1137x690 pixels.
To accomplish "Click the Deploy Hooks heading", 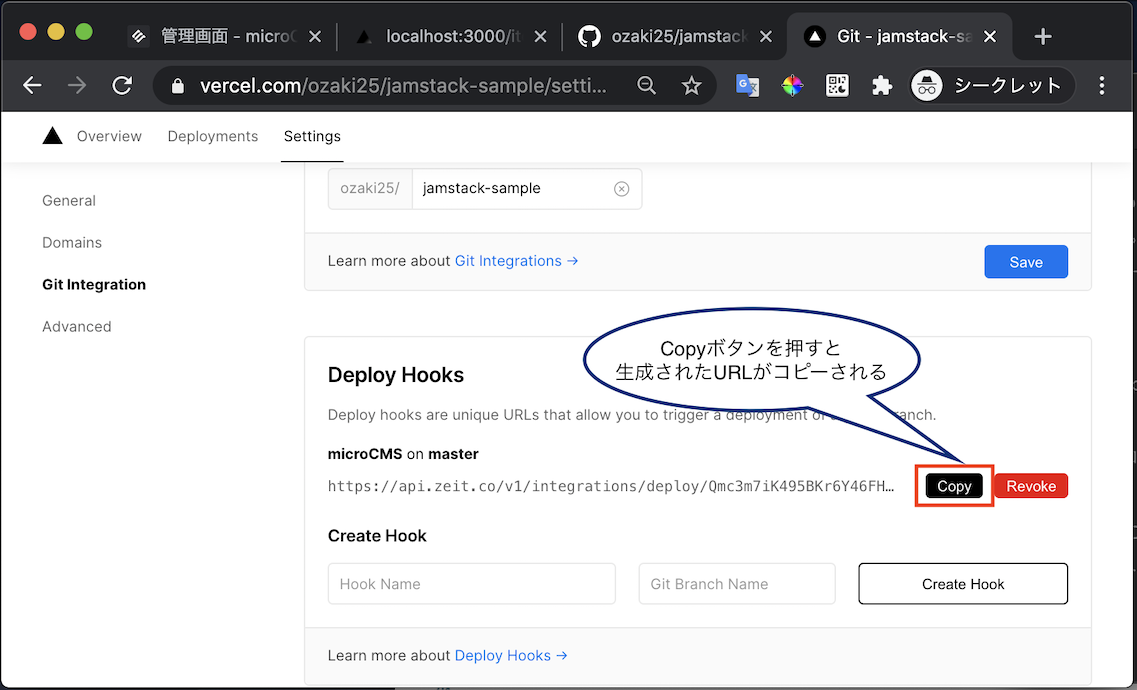I will [x=395, y=375].
